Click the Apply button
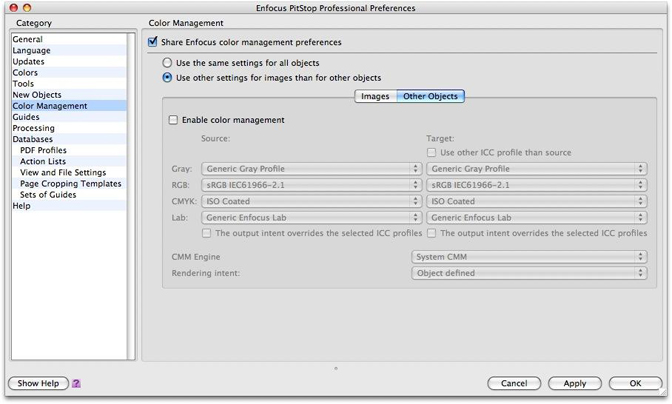Viewport: 672px width, 404px height. [x=575, y=383]
